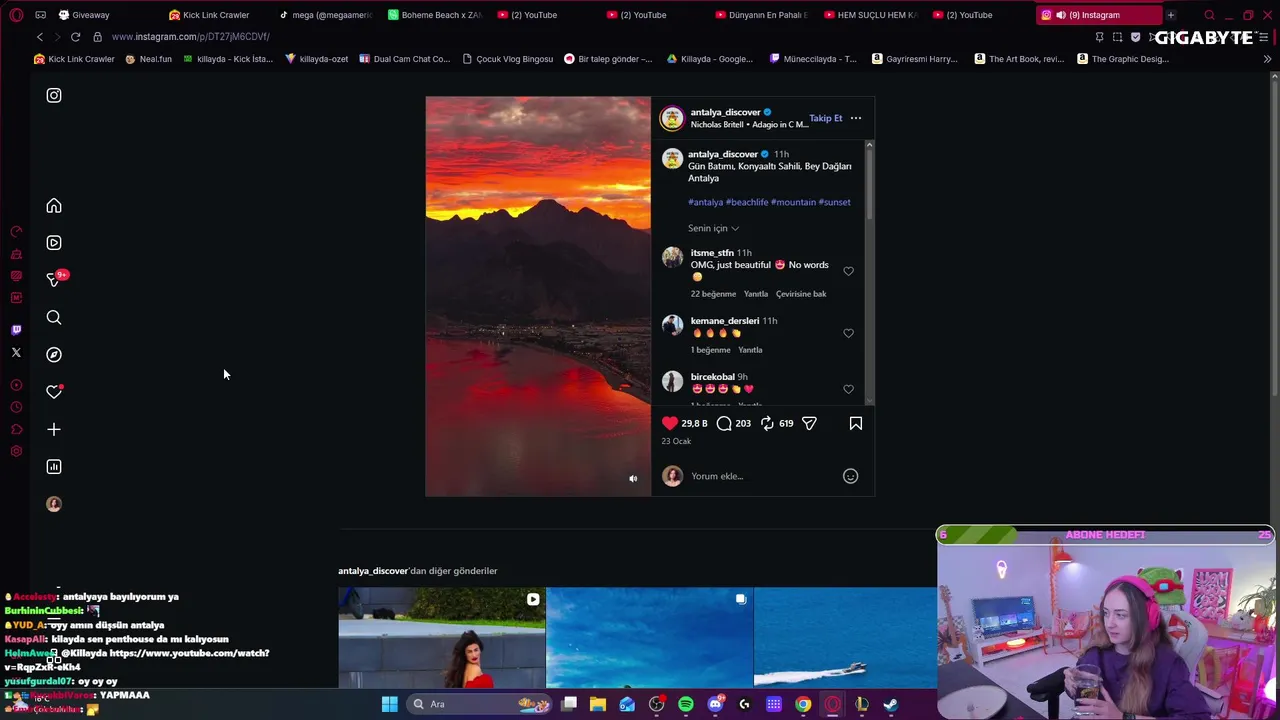Open Instagram Explore compass icon
The height and width of the screenshot is (720, 1280).
(x=54, y=355)
